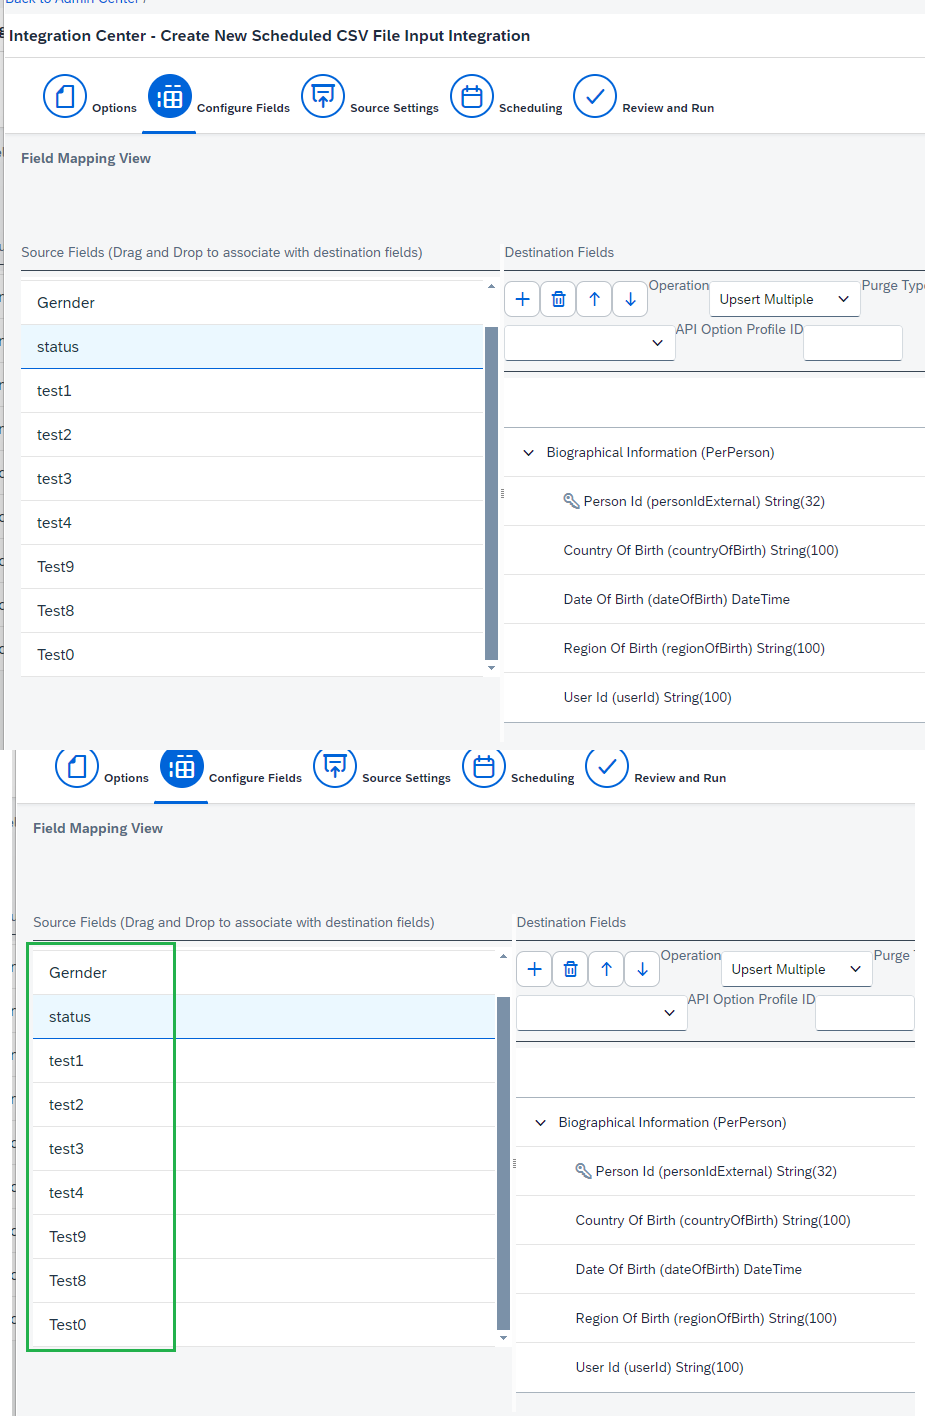This screenshot has width=925, height=1416.
Task: Open the Upsert Multiple operation dropdown in the lower view
Action: coord(797,969)
